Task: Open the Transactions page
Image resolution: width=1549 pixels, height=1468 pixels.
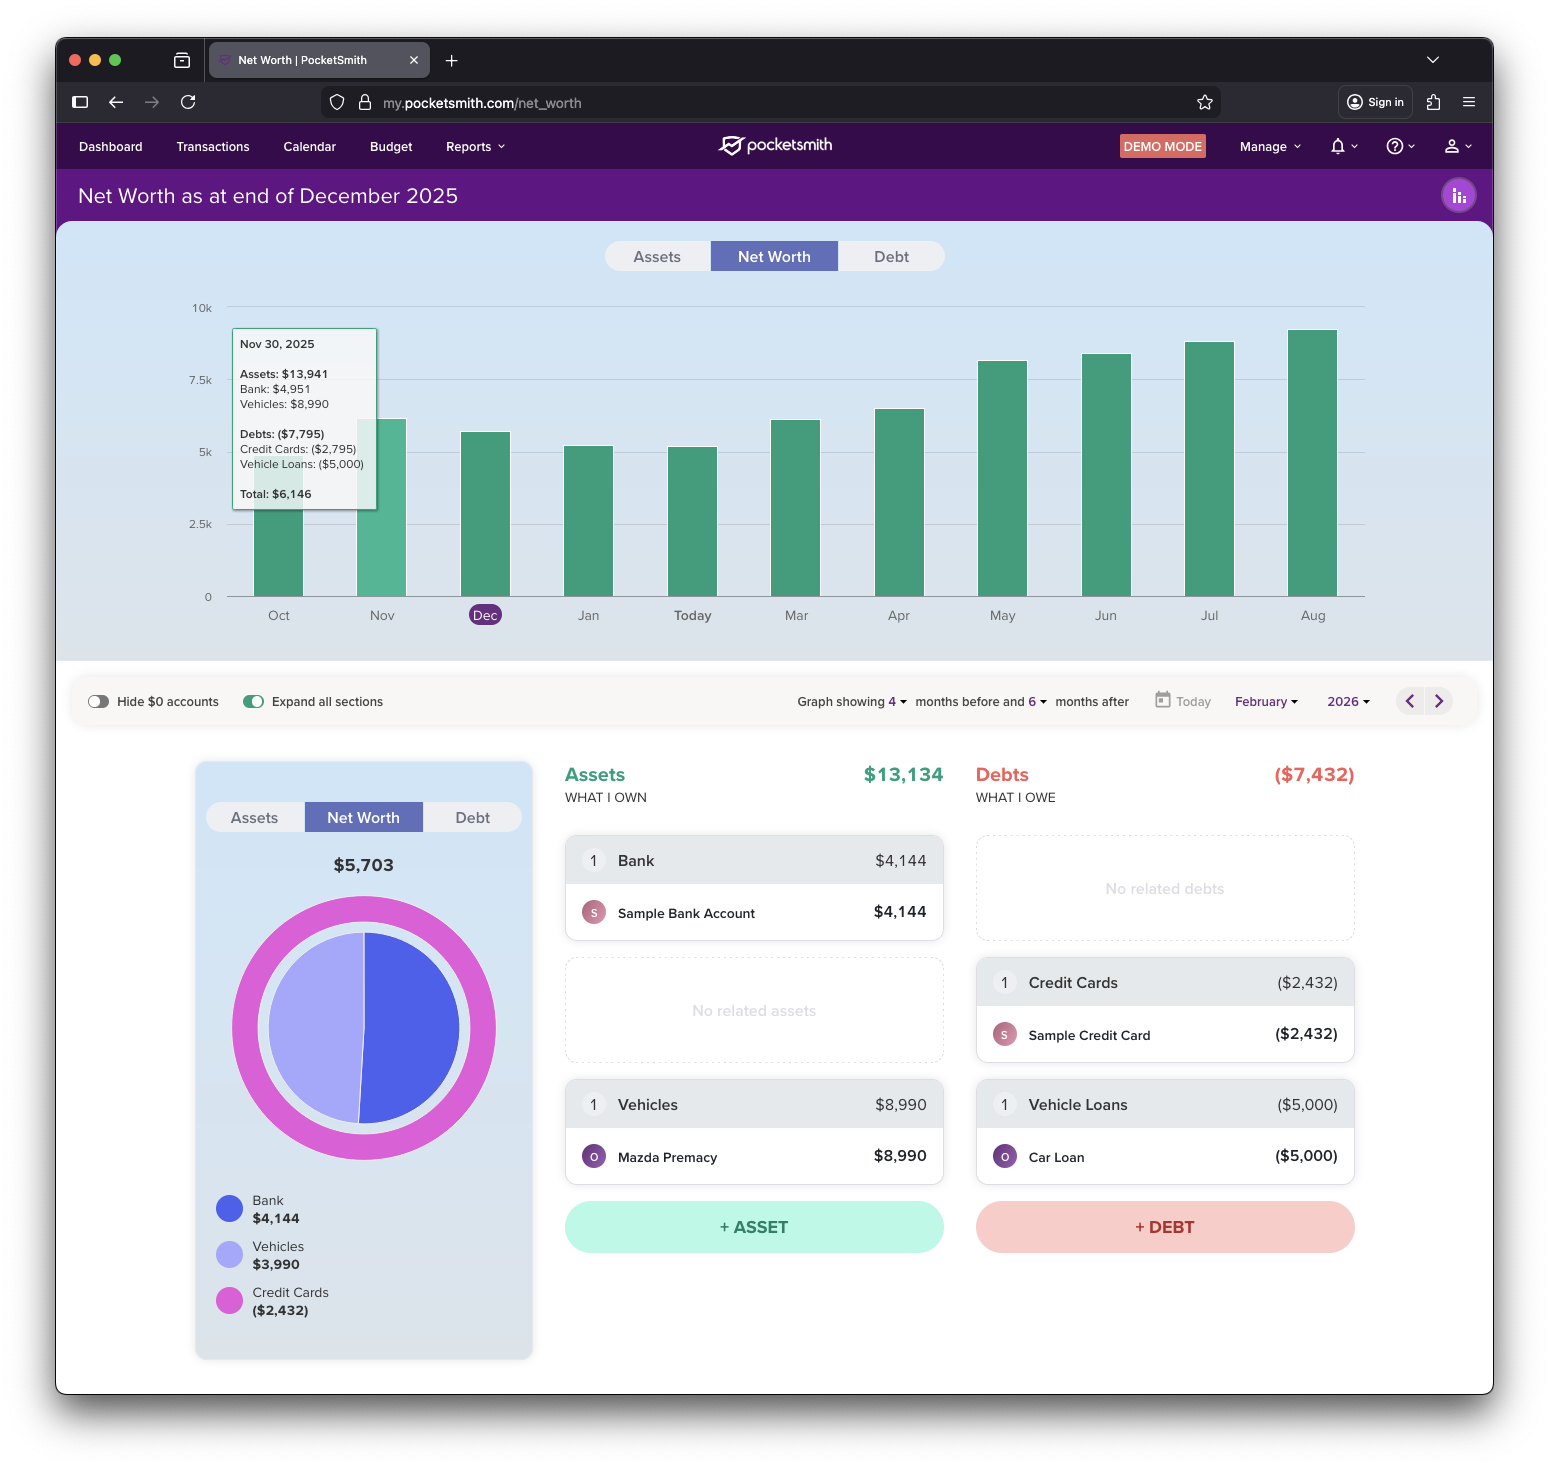Action: [213, 147]
